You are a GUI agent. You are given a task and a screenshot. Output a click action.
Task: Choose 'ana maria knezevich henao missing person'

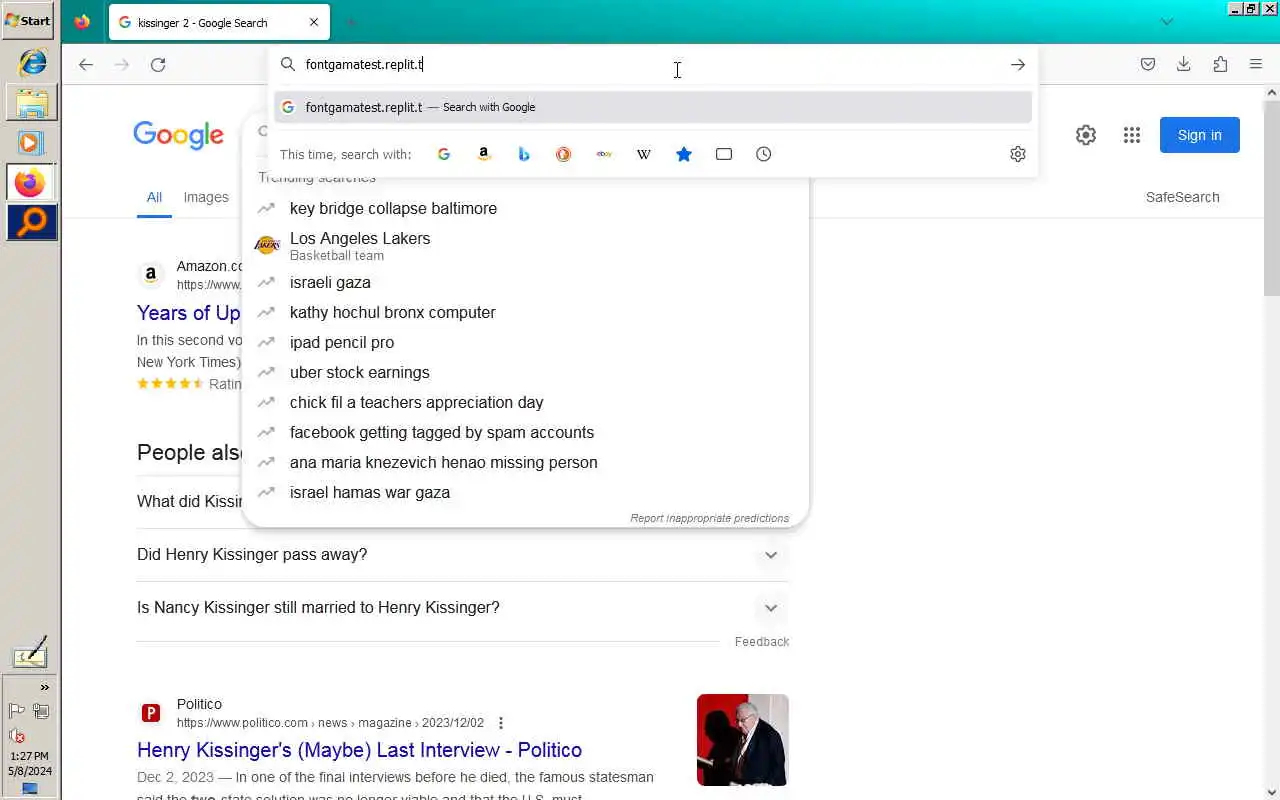point(525,462)
